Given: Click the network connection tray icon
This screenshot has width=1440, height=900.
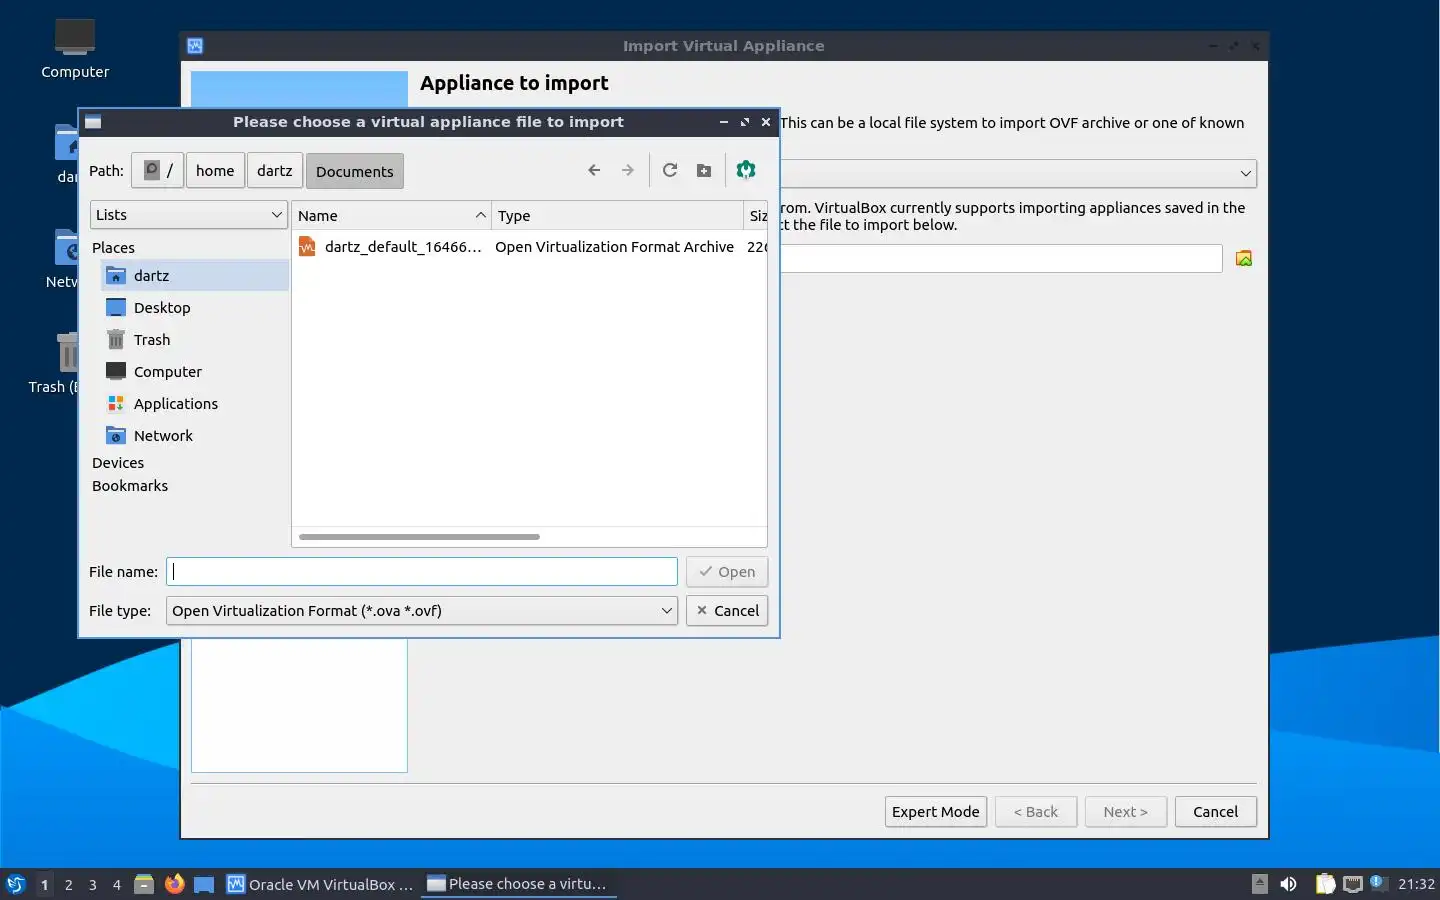Looking at the screenshot, I should (x=1352, y=884).
